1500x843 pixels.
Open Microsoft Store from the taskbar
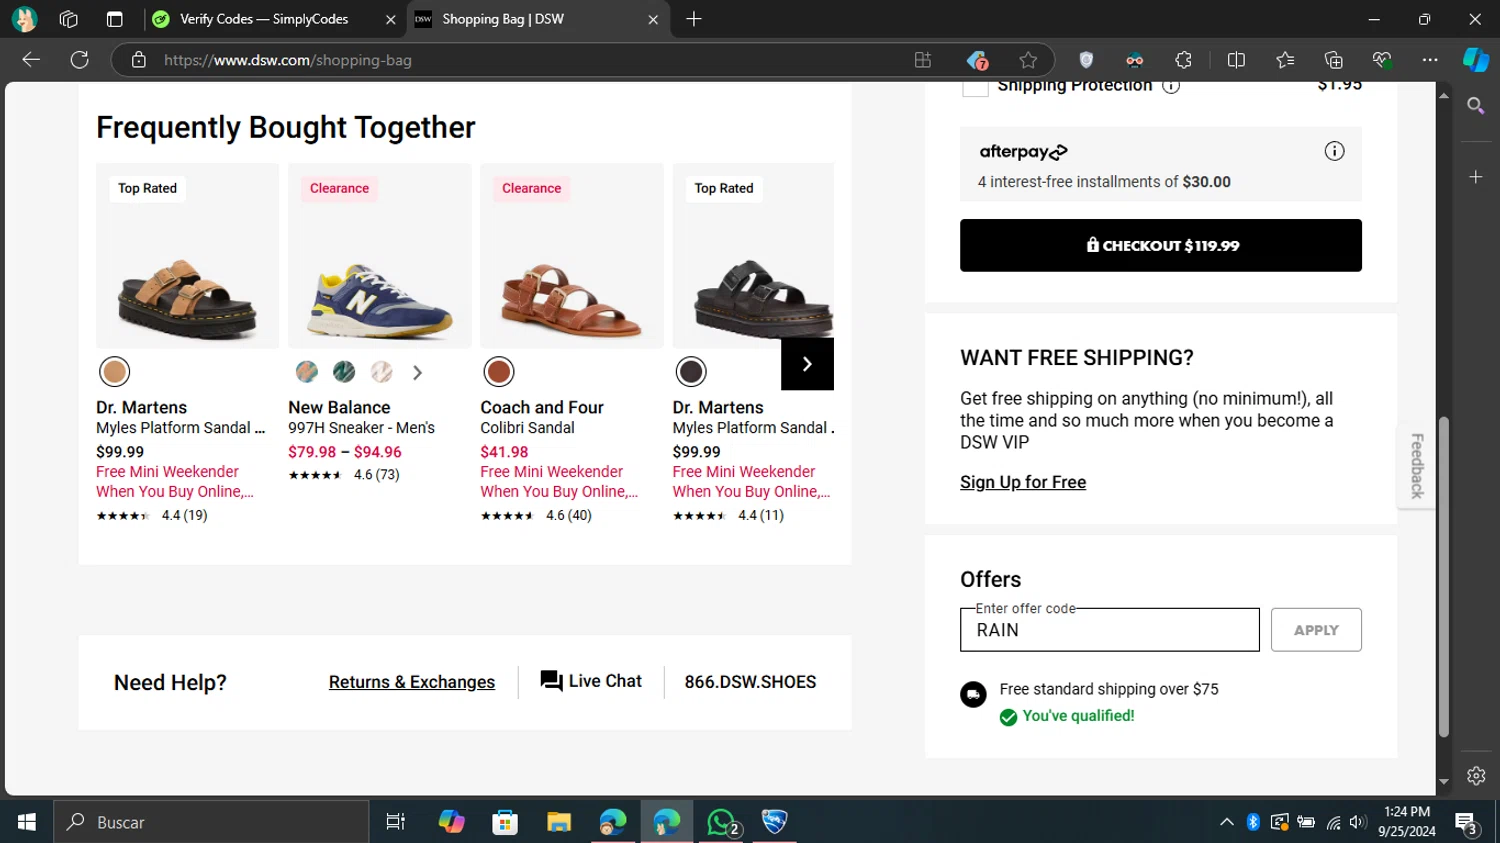(x=505, y=822)
